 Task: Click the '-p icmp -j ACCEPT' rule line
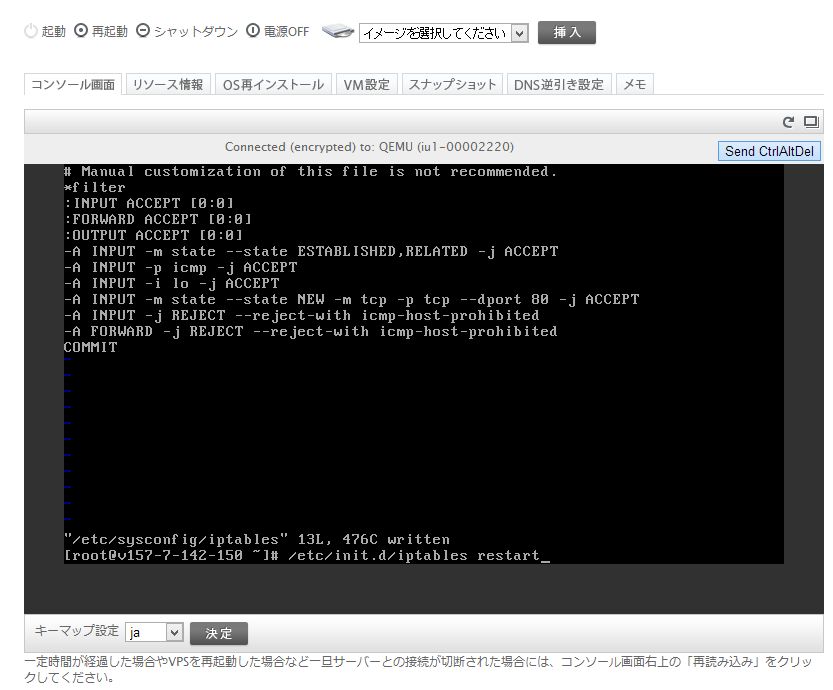(x=181, y=267)
